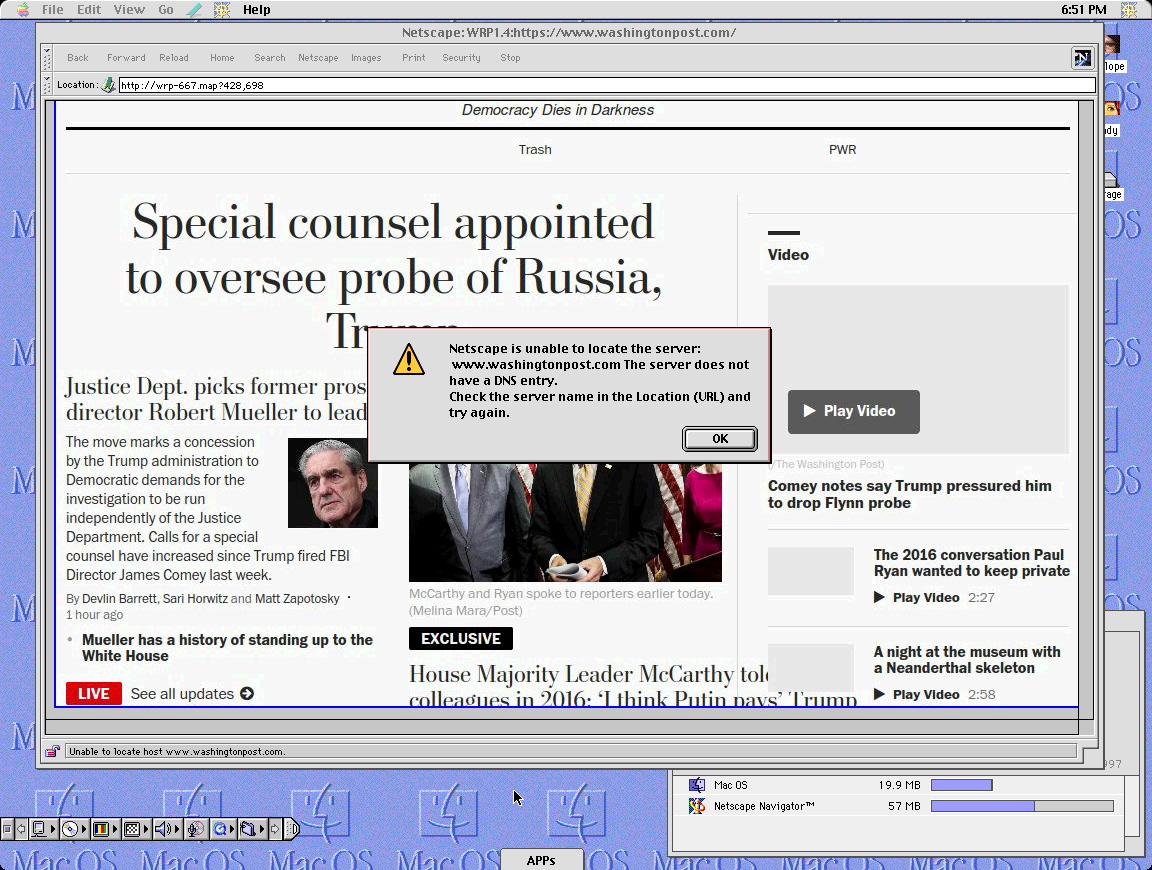Click the horizontal scrollbar of the Netscape window

(562, 727)
